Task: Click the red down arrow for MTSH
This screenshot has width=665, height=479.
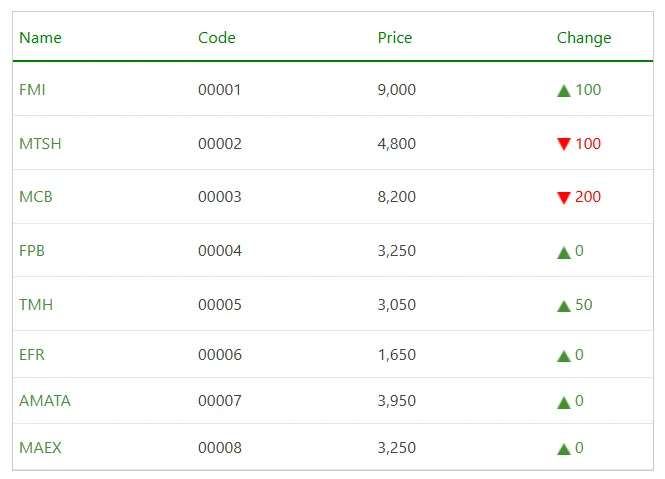Action: point(564,144)
